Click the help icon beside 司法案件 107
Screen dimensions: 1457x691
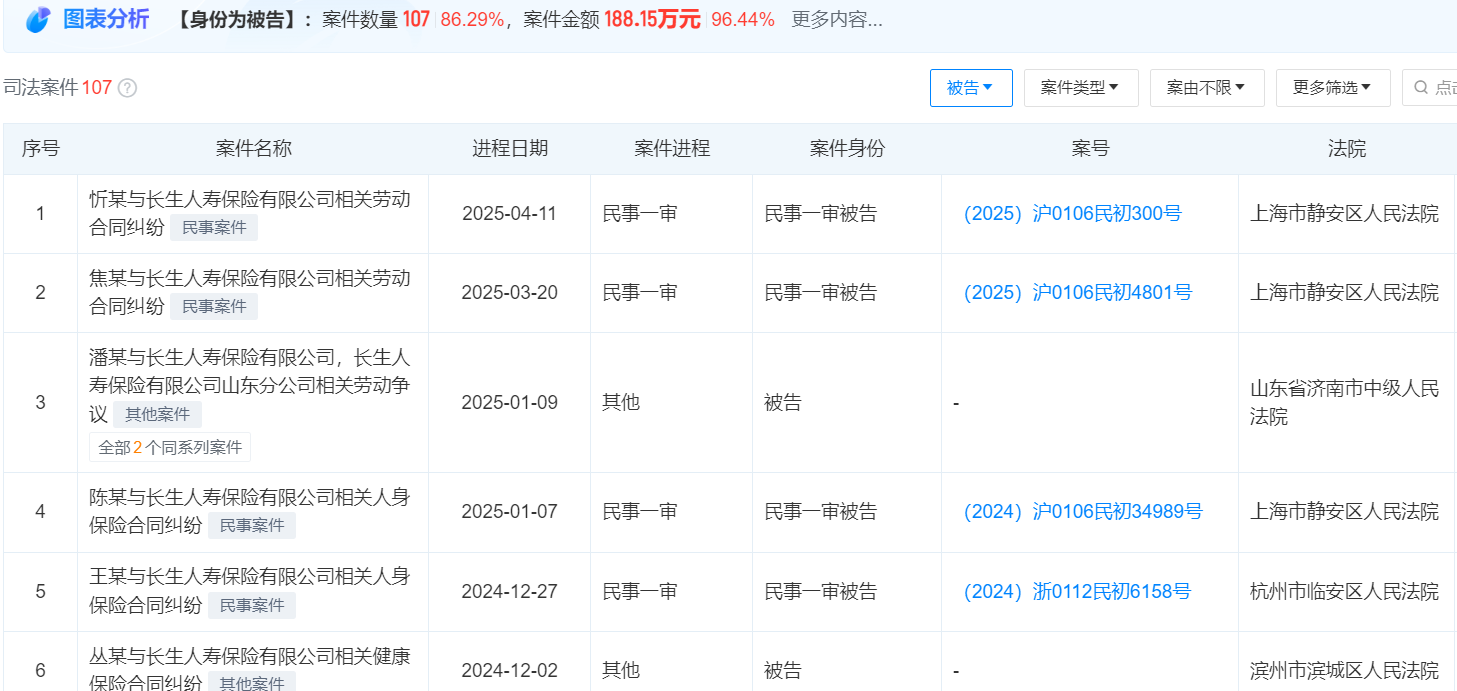[127, 88]
